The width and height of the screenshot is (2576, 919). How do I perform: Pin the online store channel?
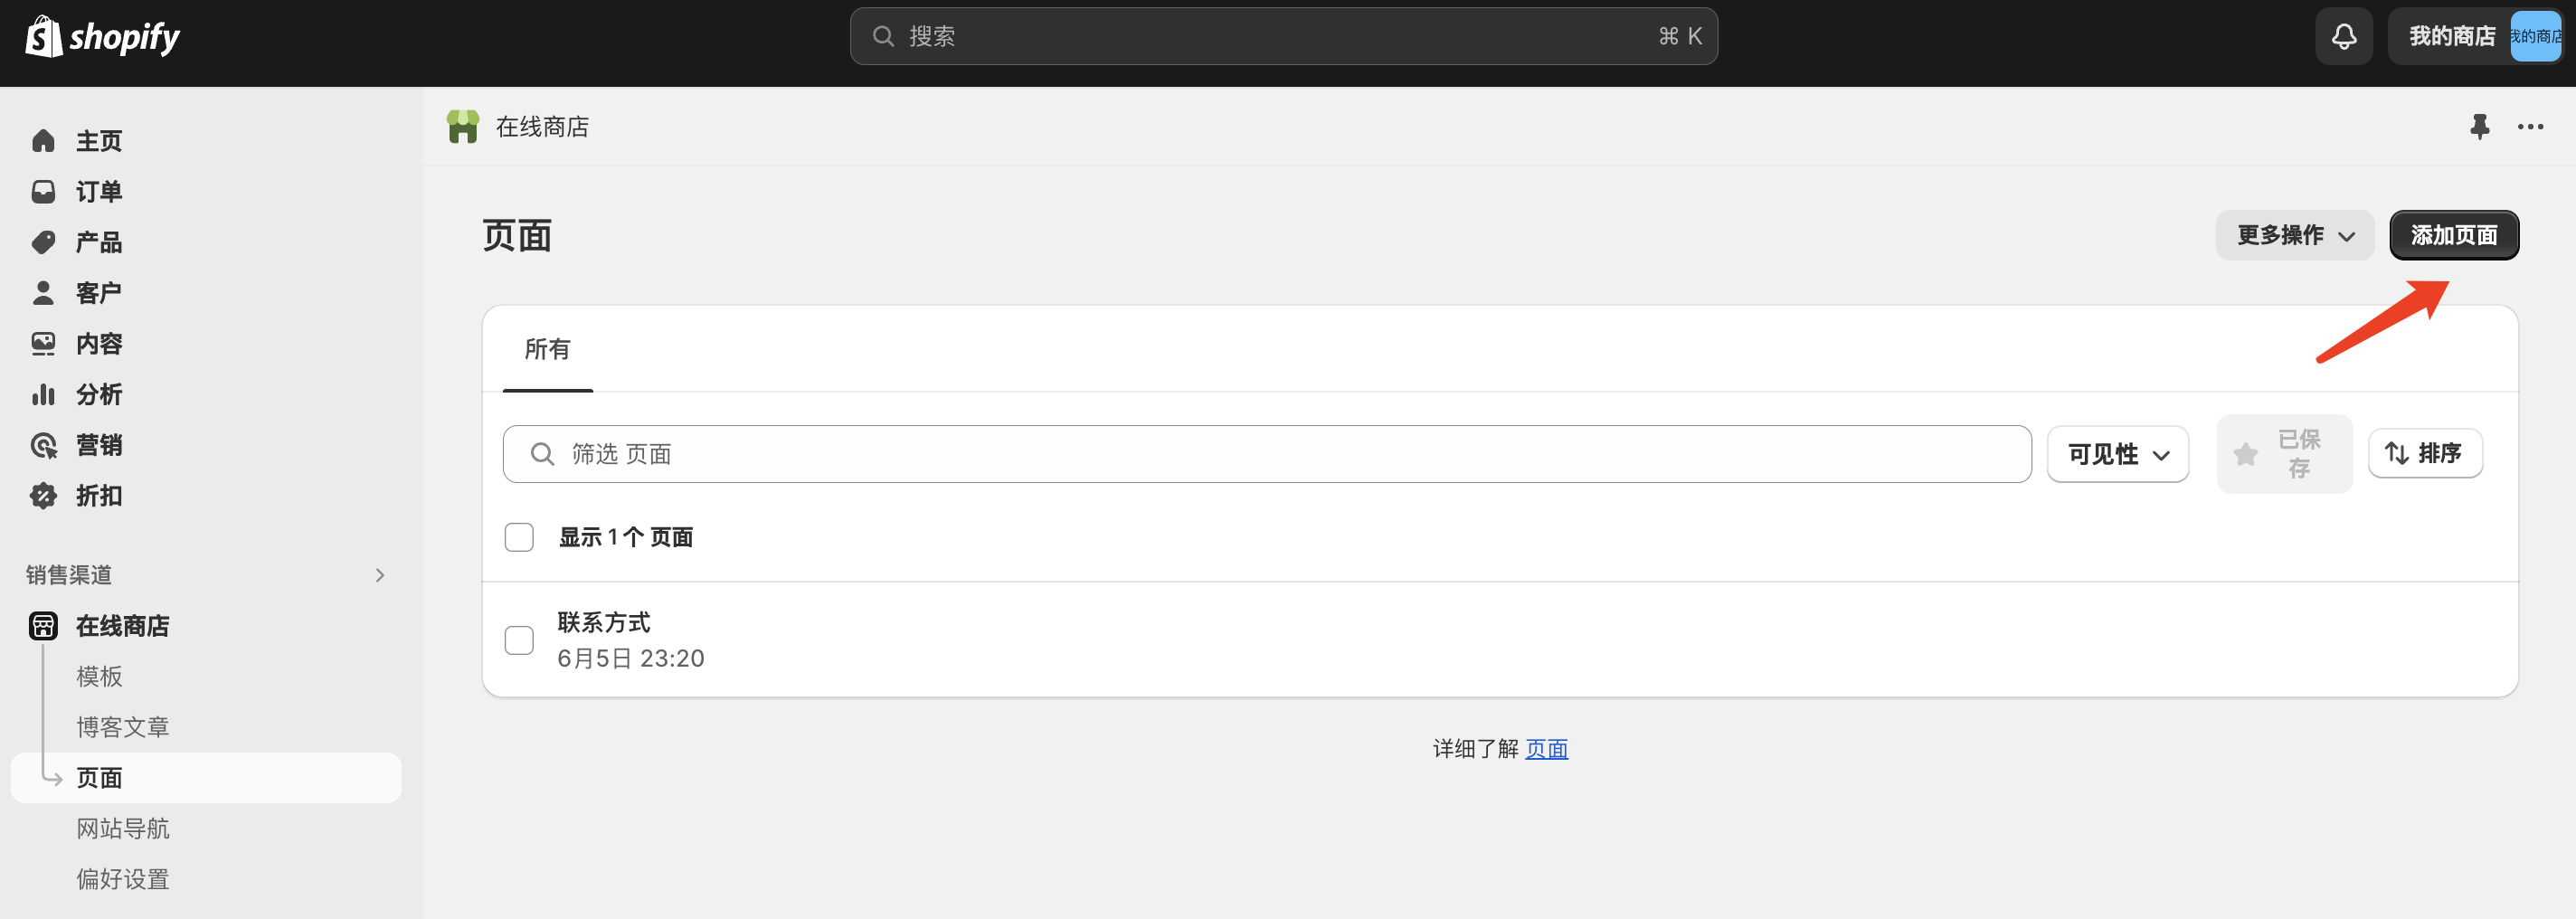pyautogui.click(x=2479, y=127)
